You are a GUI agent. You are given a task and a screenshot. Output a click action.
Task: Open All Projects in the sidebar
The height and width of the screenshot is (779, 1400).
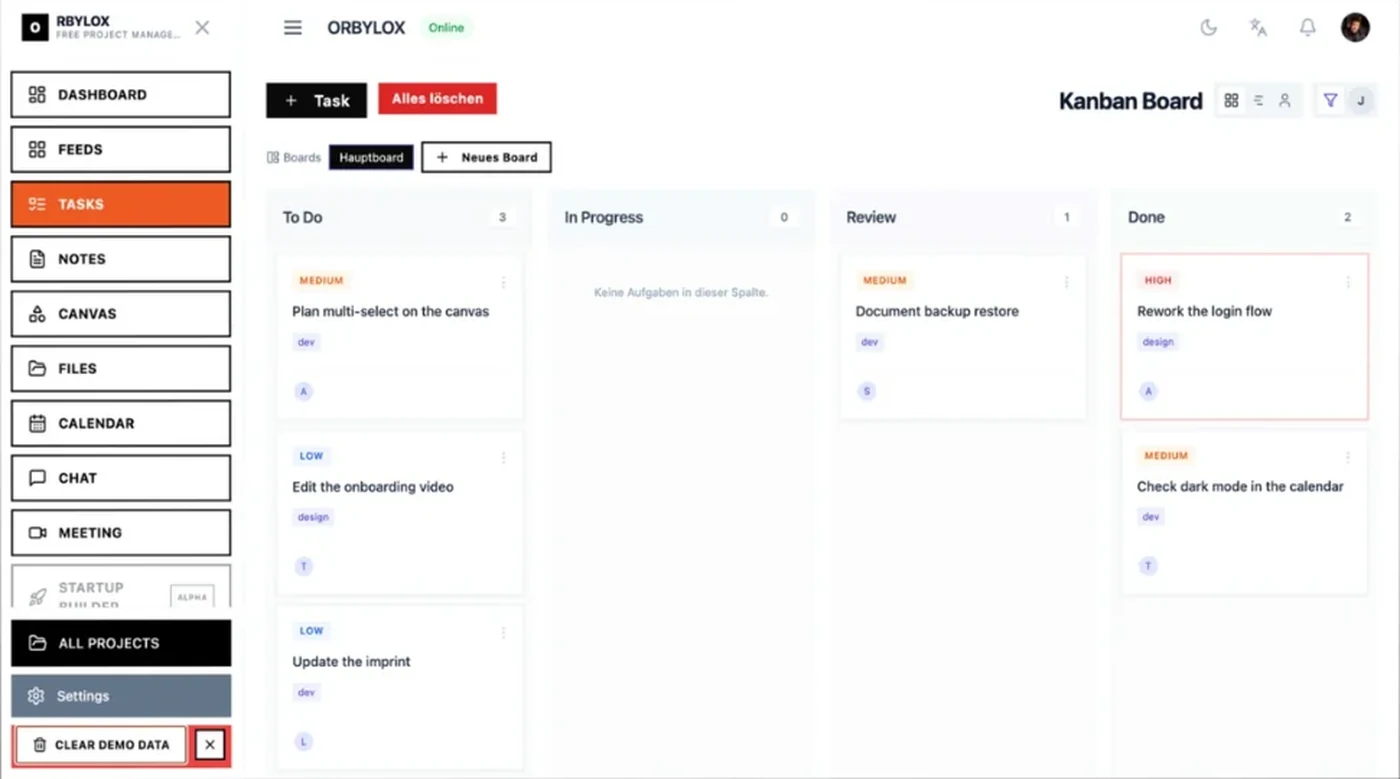point(121,643)
